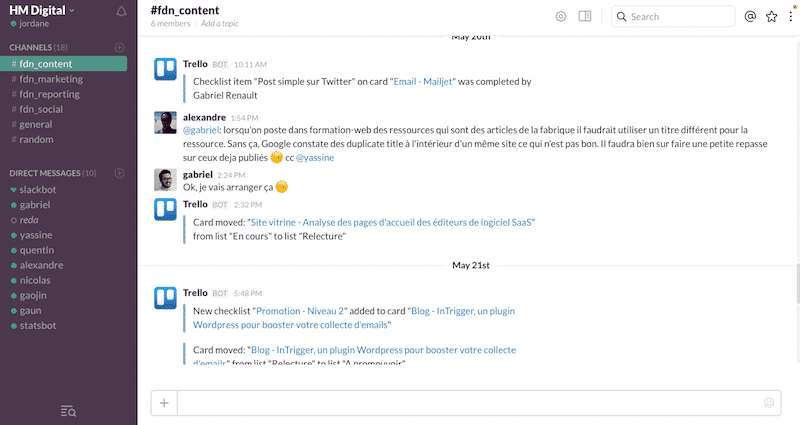Open the more options kebab menu
Viewport: 800px width, 425px height.
tap(790, 16)
